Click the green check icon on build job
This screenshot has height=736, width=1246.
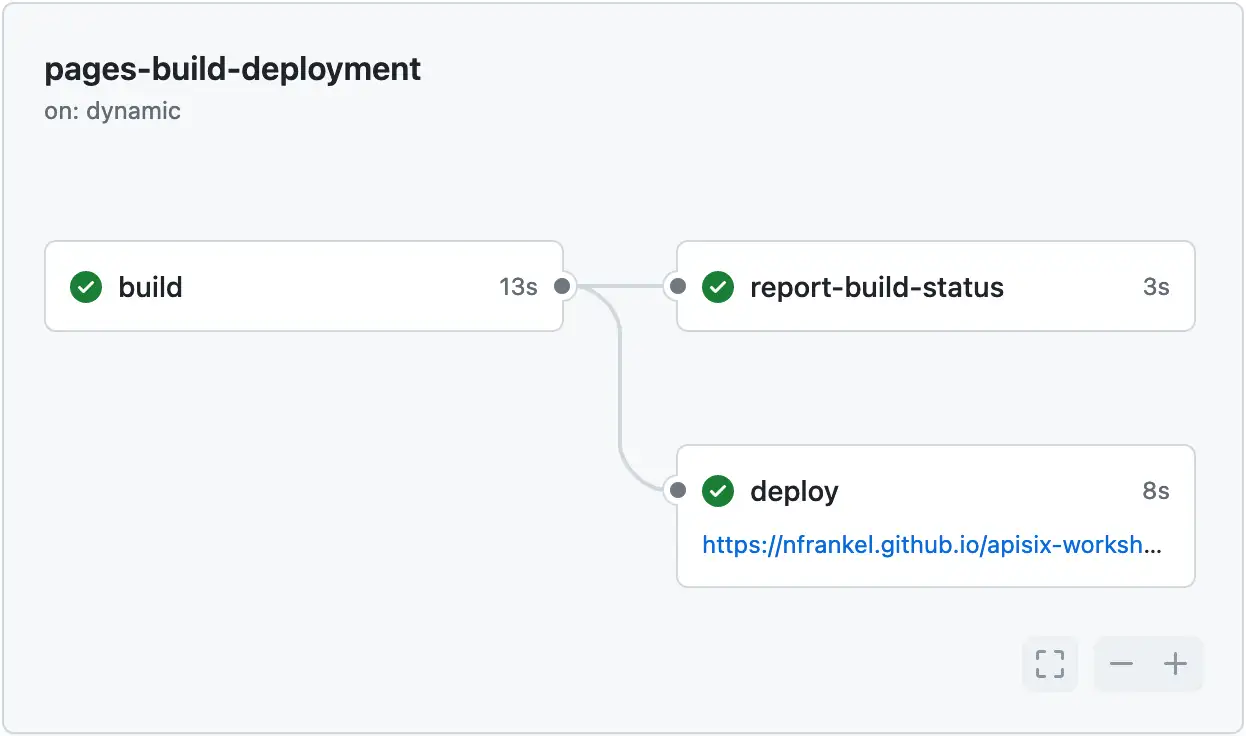[x=85, y=287]
